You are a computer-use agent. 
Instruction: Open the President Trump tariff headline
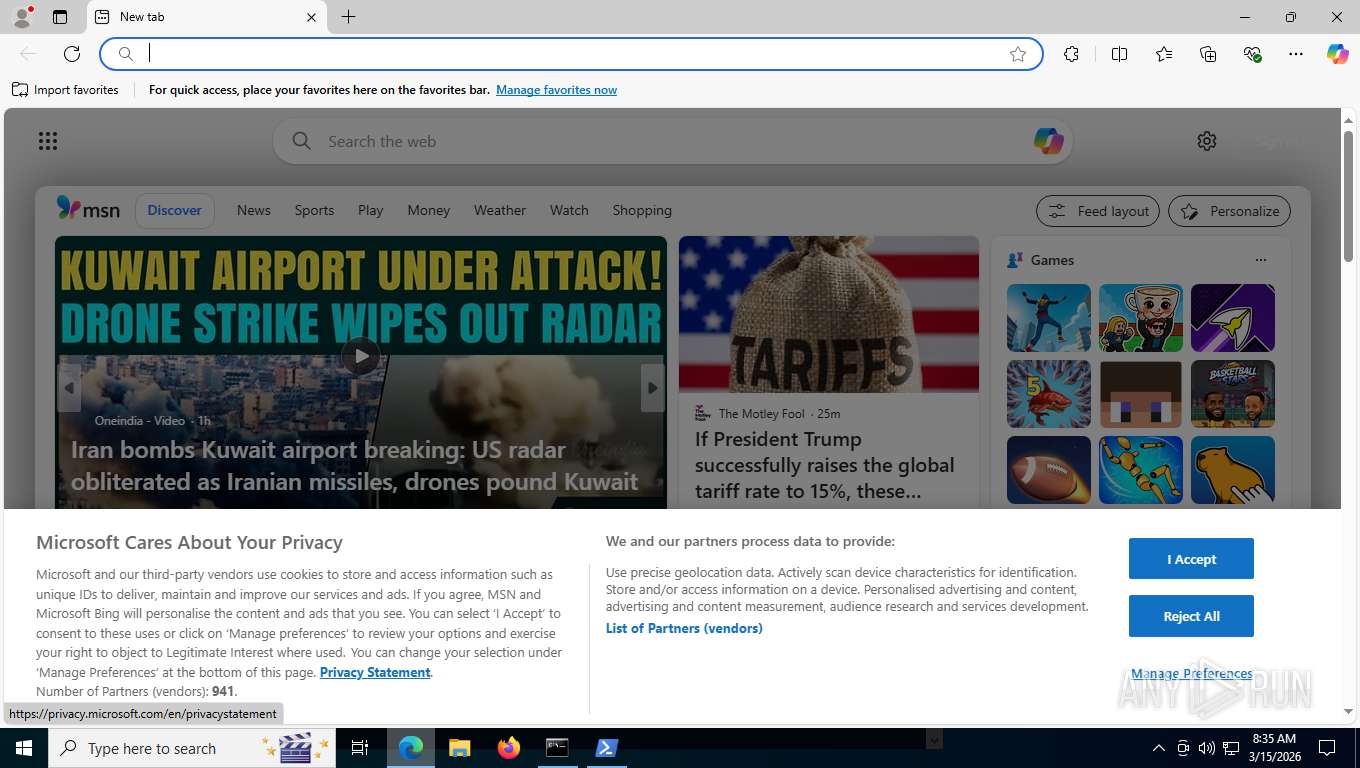(x=825, y=465)
